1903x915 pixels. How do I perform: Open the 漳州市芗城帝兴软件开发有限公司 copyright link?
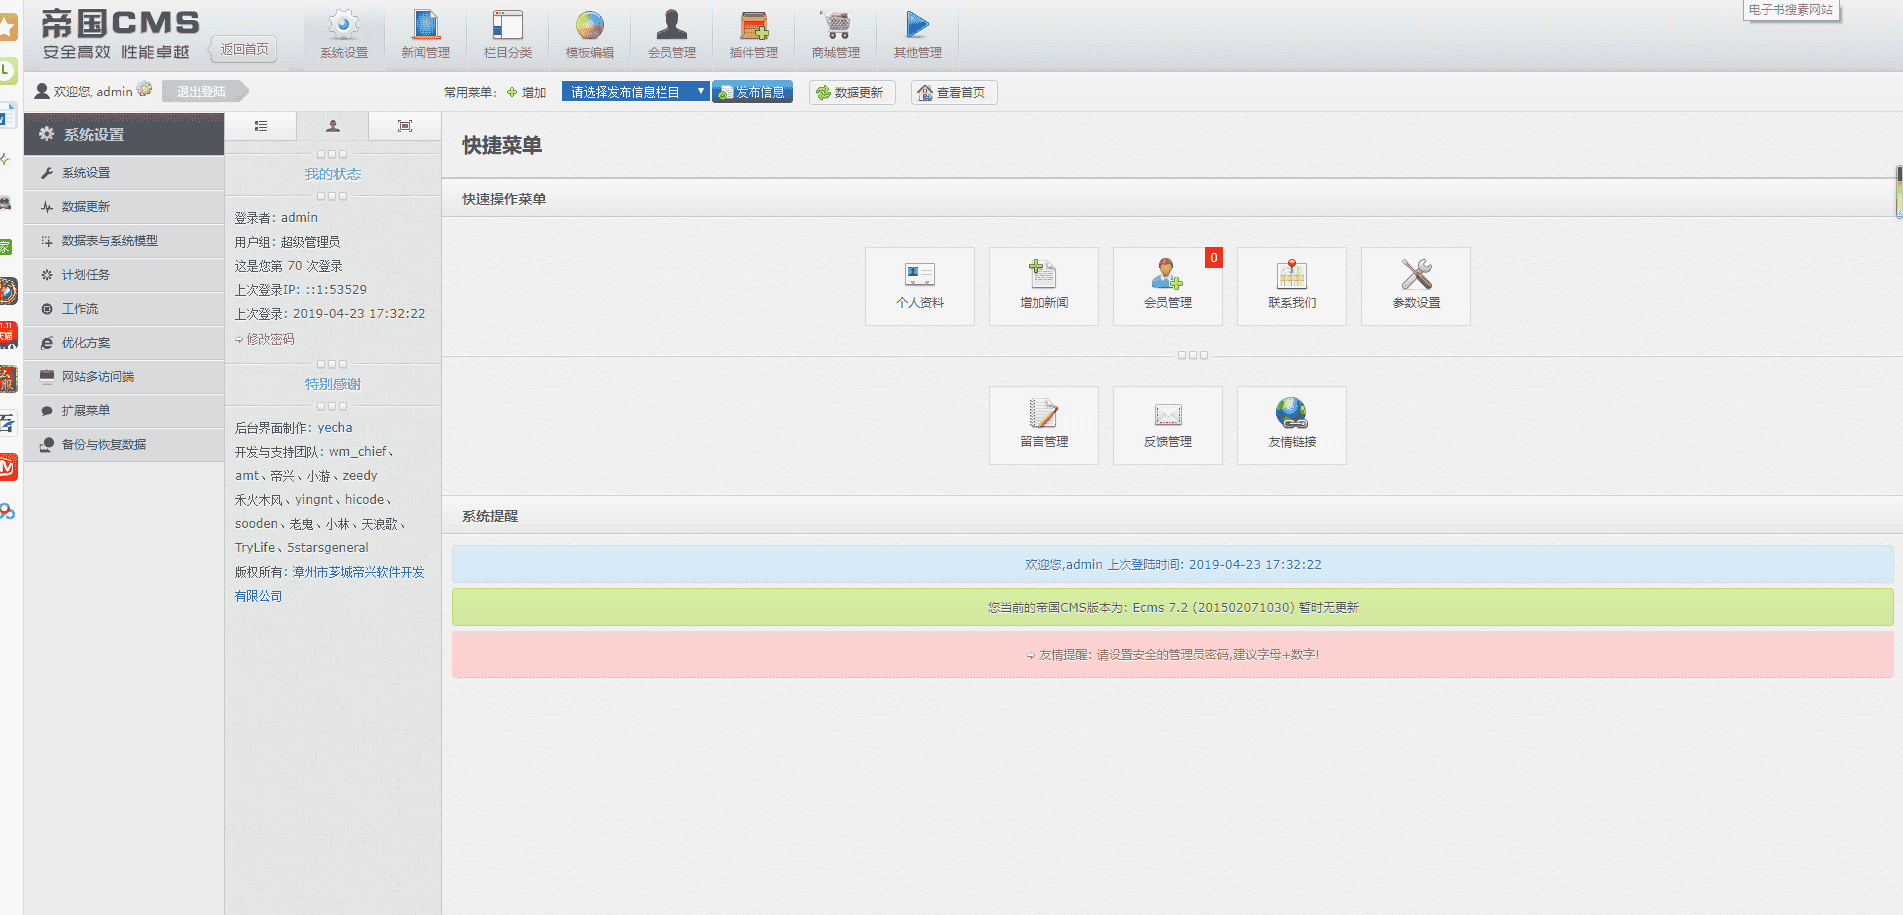[x=330, y=584]
